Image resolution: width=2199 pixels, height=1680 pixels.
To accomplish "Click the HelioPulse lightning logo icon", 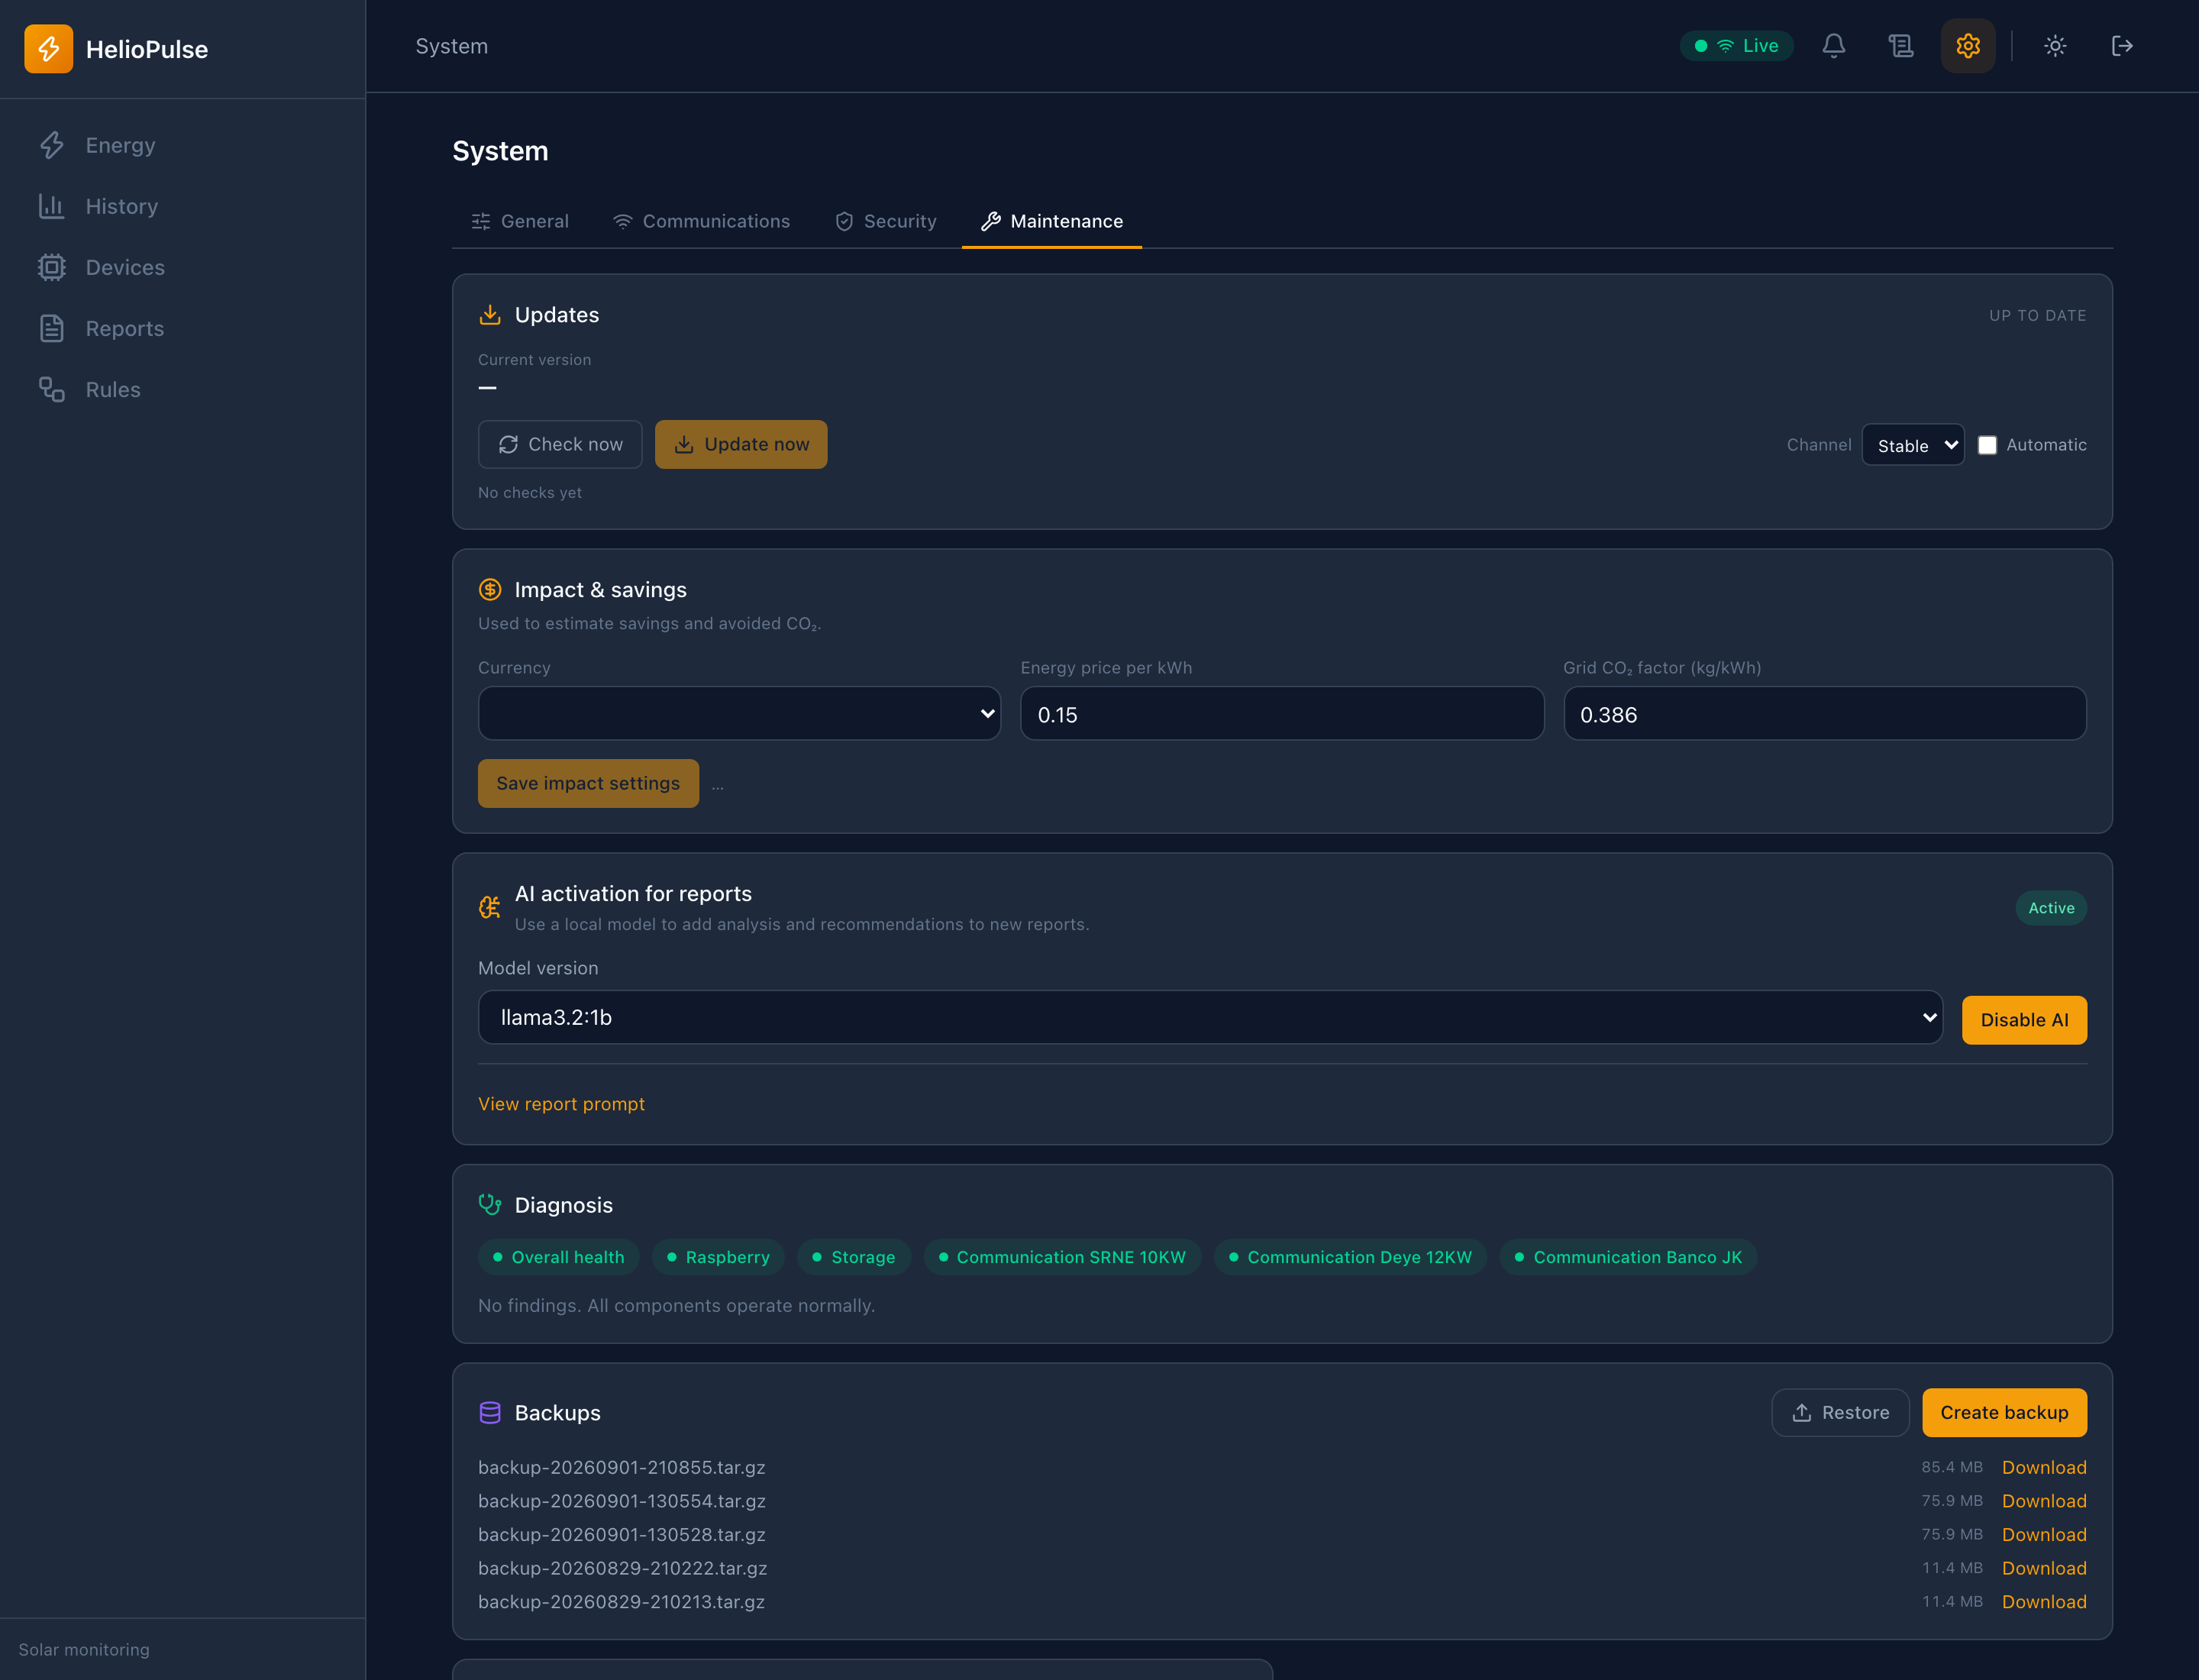I will (48, 48).
